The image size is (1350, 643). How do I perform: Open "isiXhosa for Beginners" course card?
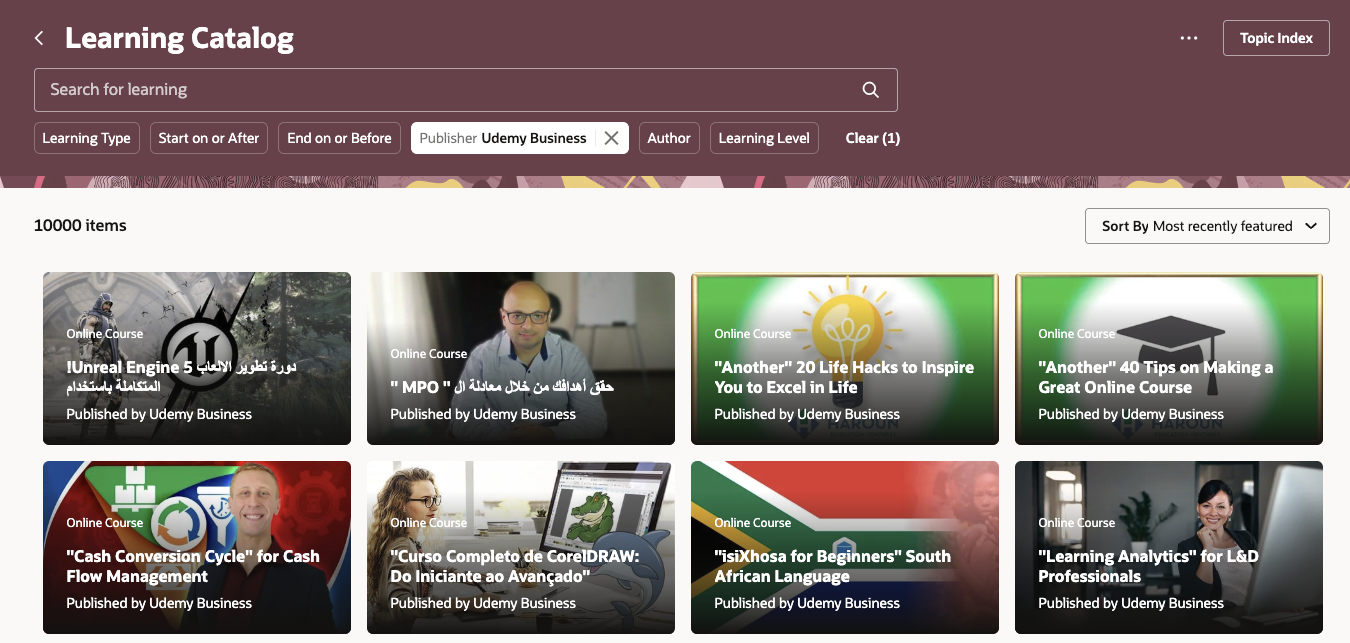[845, 547]
